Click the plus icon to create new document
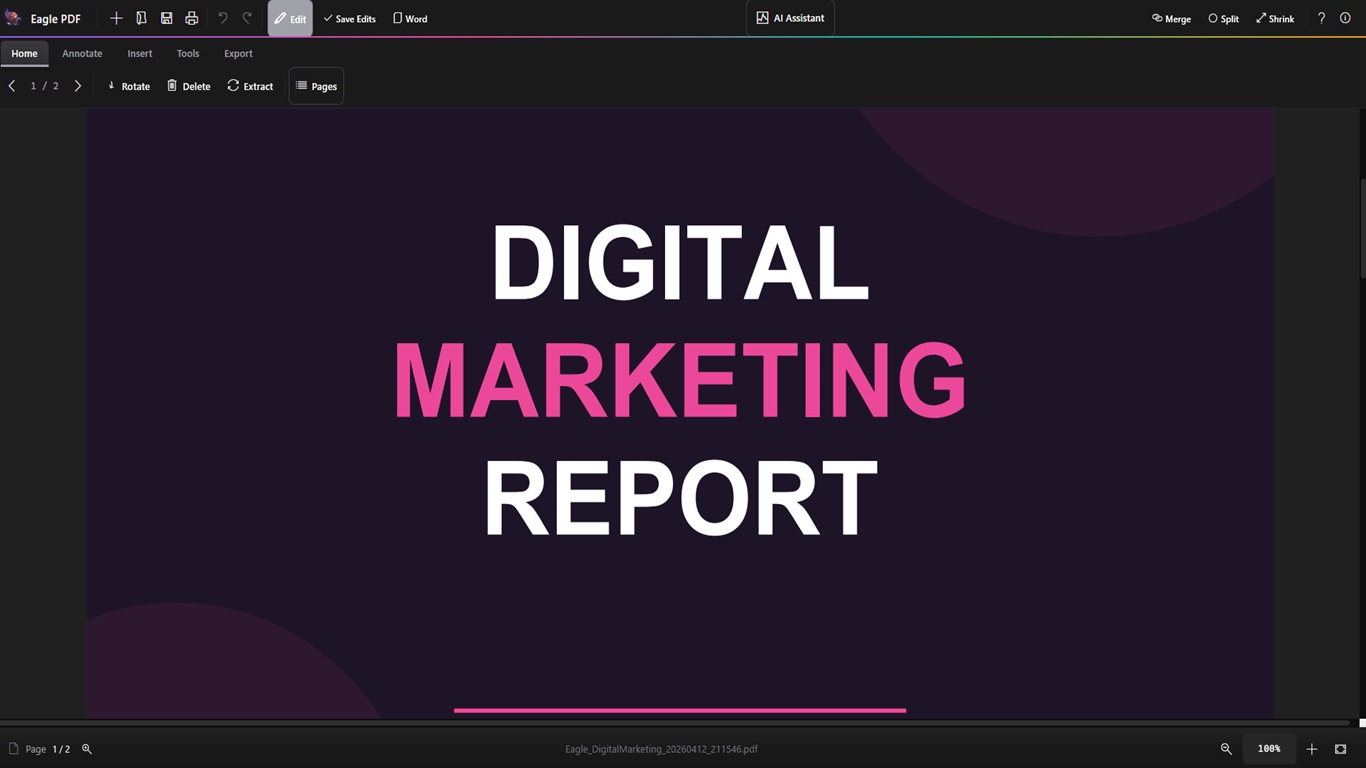Viewport: 1366px width, 768px height. click(x=116, y=18)
